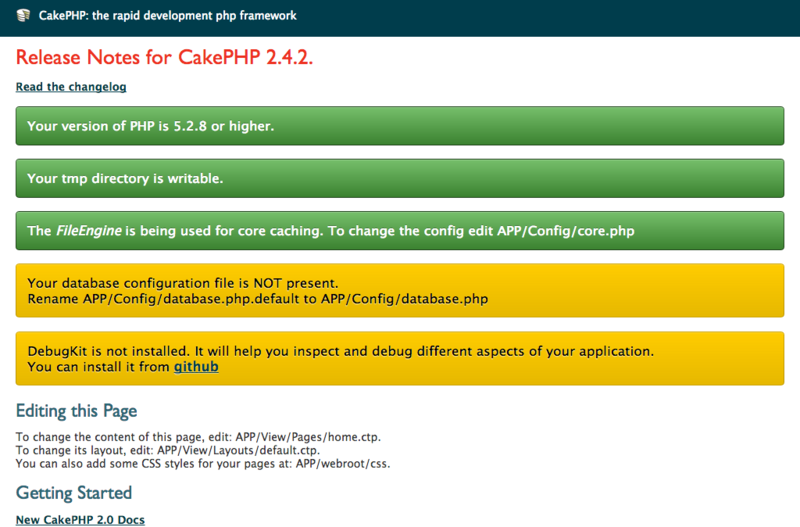Select the PHP version 5.2.8 notice

click(399, 126)
